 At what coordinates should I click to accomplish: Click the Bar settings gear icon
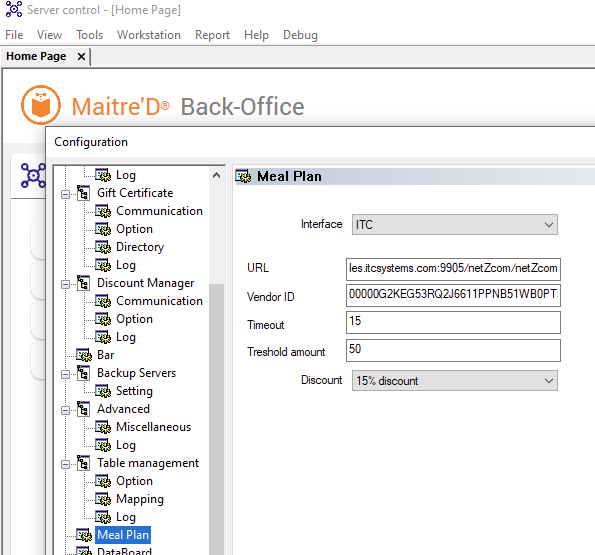[84, 355]
